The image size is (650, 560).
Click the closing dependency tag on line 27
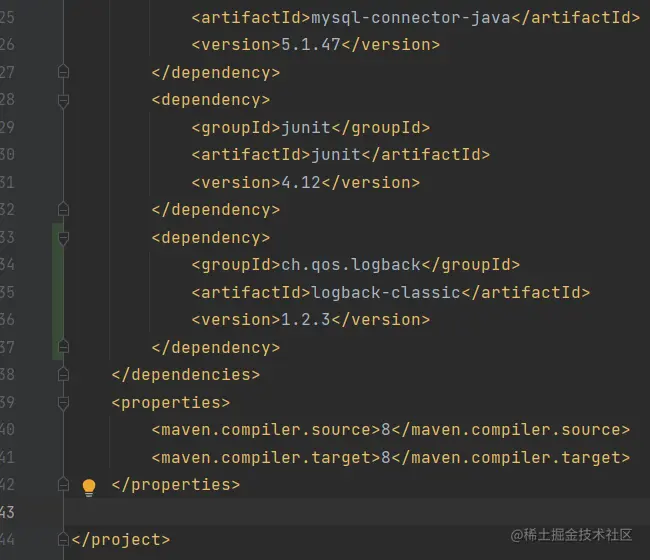tap(216, 73)
